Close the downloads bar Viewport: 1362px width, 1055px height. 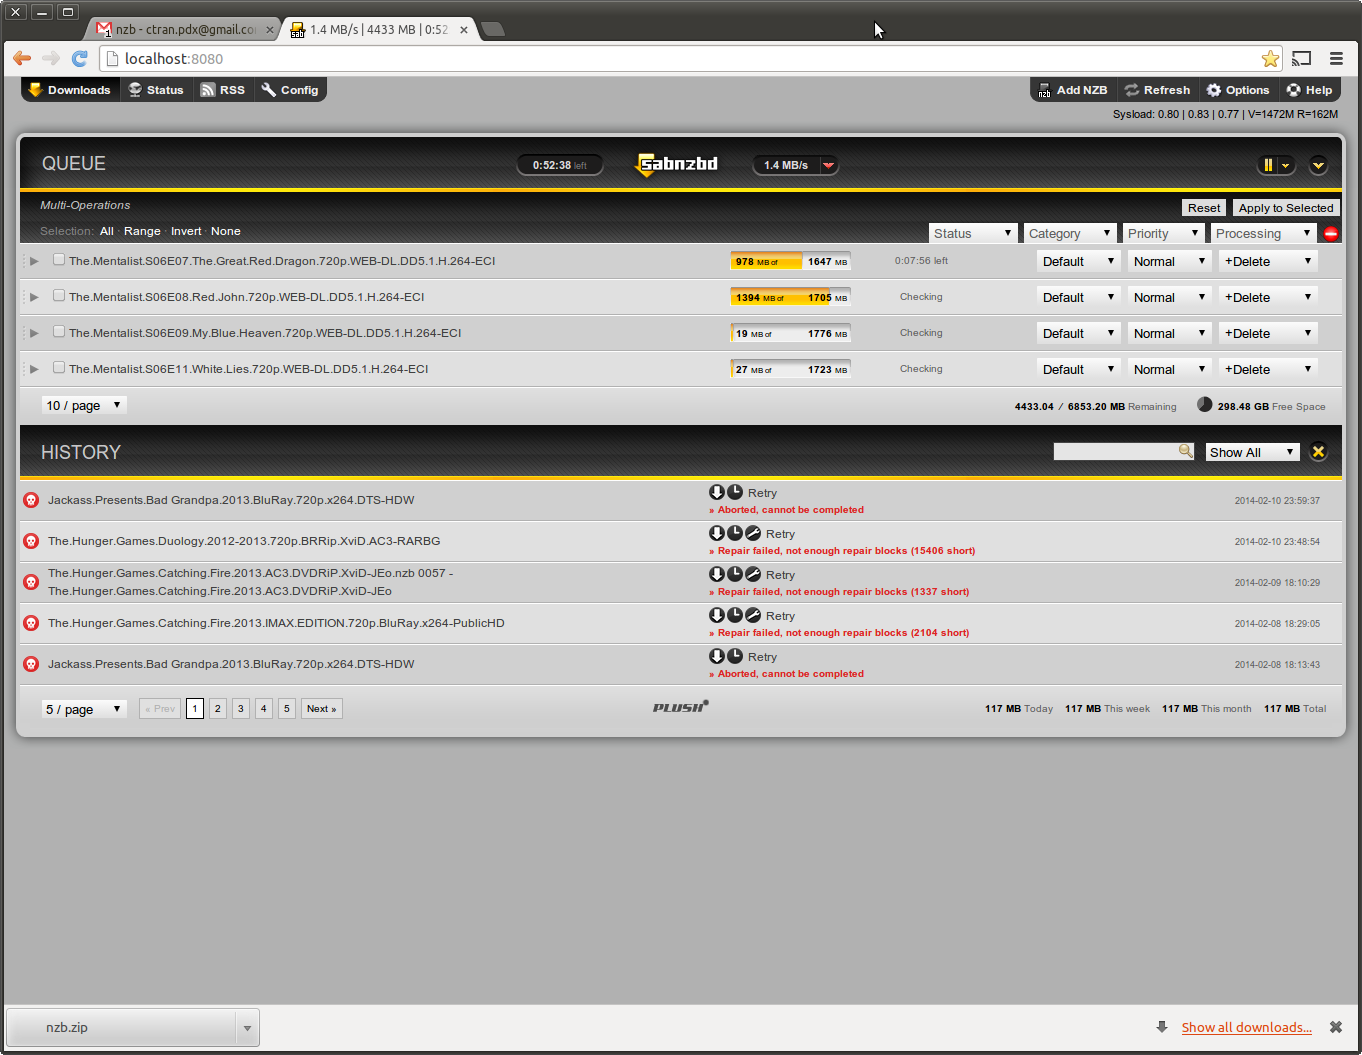(1335, 1027)
